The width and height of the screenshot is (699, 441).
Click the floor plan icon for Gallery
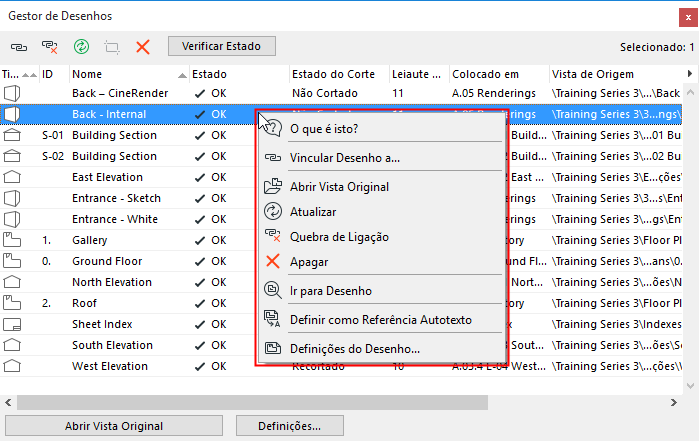[x=12, y=240]
